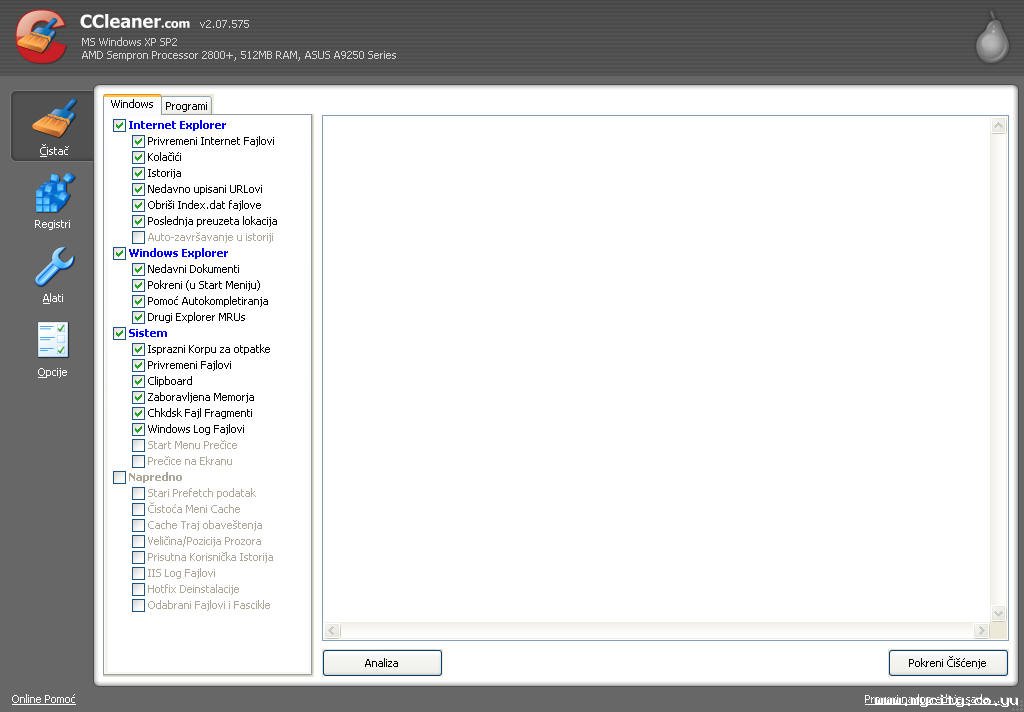Enable IIS Log Fajlovi checkbox
Image resolution: width=1024 pixels, height=712 pixels.
(x=138, y=574)
